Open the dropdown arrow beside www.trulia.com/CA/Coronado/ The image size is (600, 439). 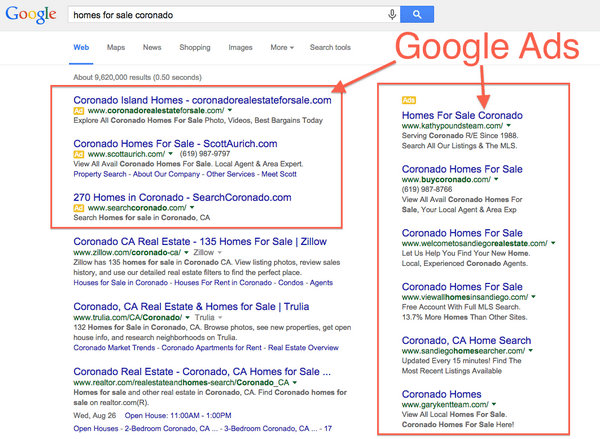pyautogui.click(x=188, y=318)
